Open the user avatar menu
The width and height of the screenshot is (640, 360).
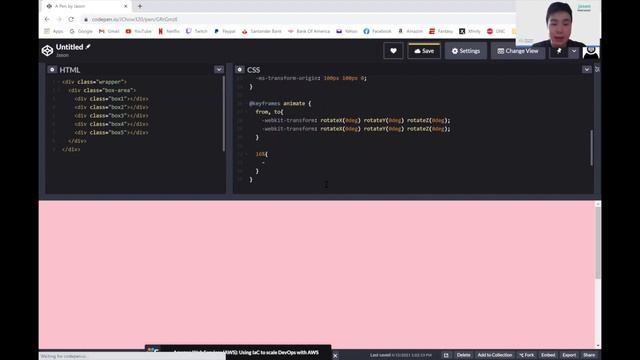591,52
